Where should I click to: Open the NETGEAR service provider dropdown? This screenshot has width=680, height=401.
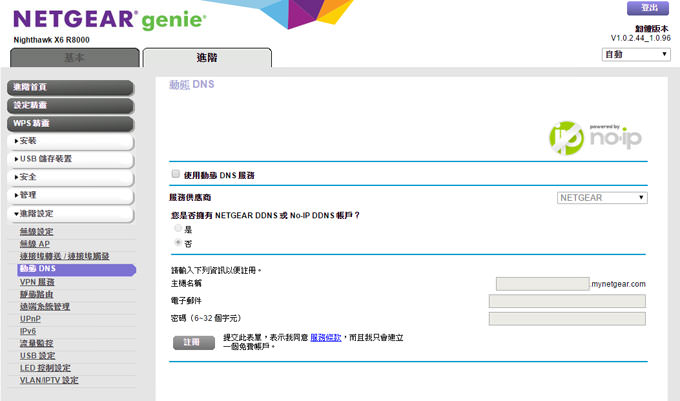(x=602, y=198)
